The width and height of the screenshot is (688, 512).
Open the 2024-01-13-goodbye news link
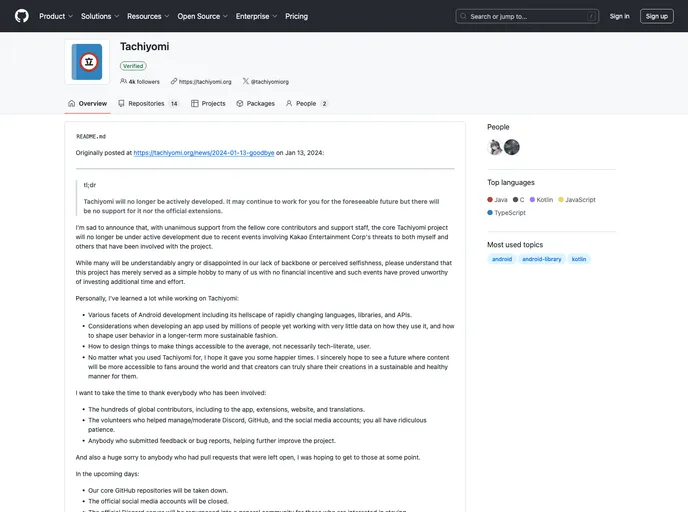pyautogui.click(x=204, y=153)
